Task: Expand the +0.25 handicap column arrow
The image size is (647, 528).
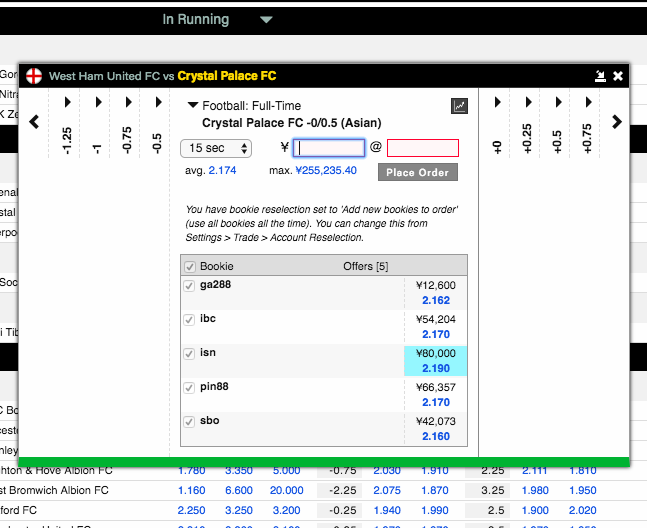Action: click(528, 102)
